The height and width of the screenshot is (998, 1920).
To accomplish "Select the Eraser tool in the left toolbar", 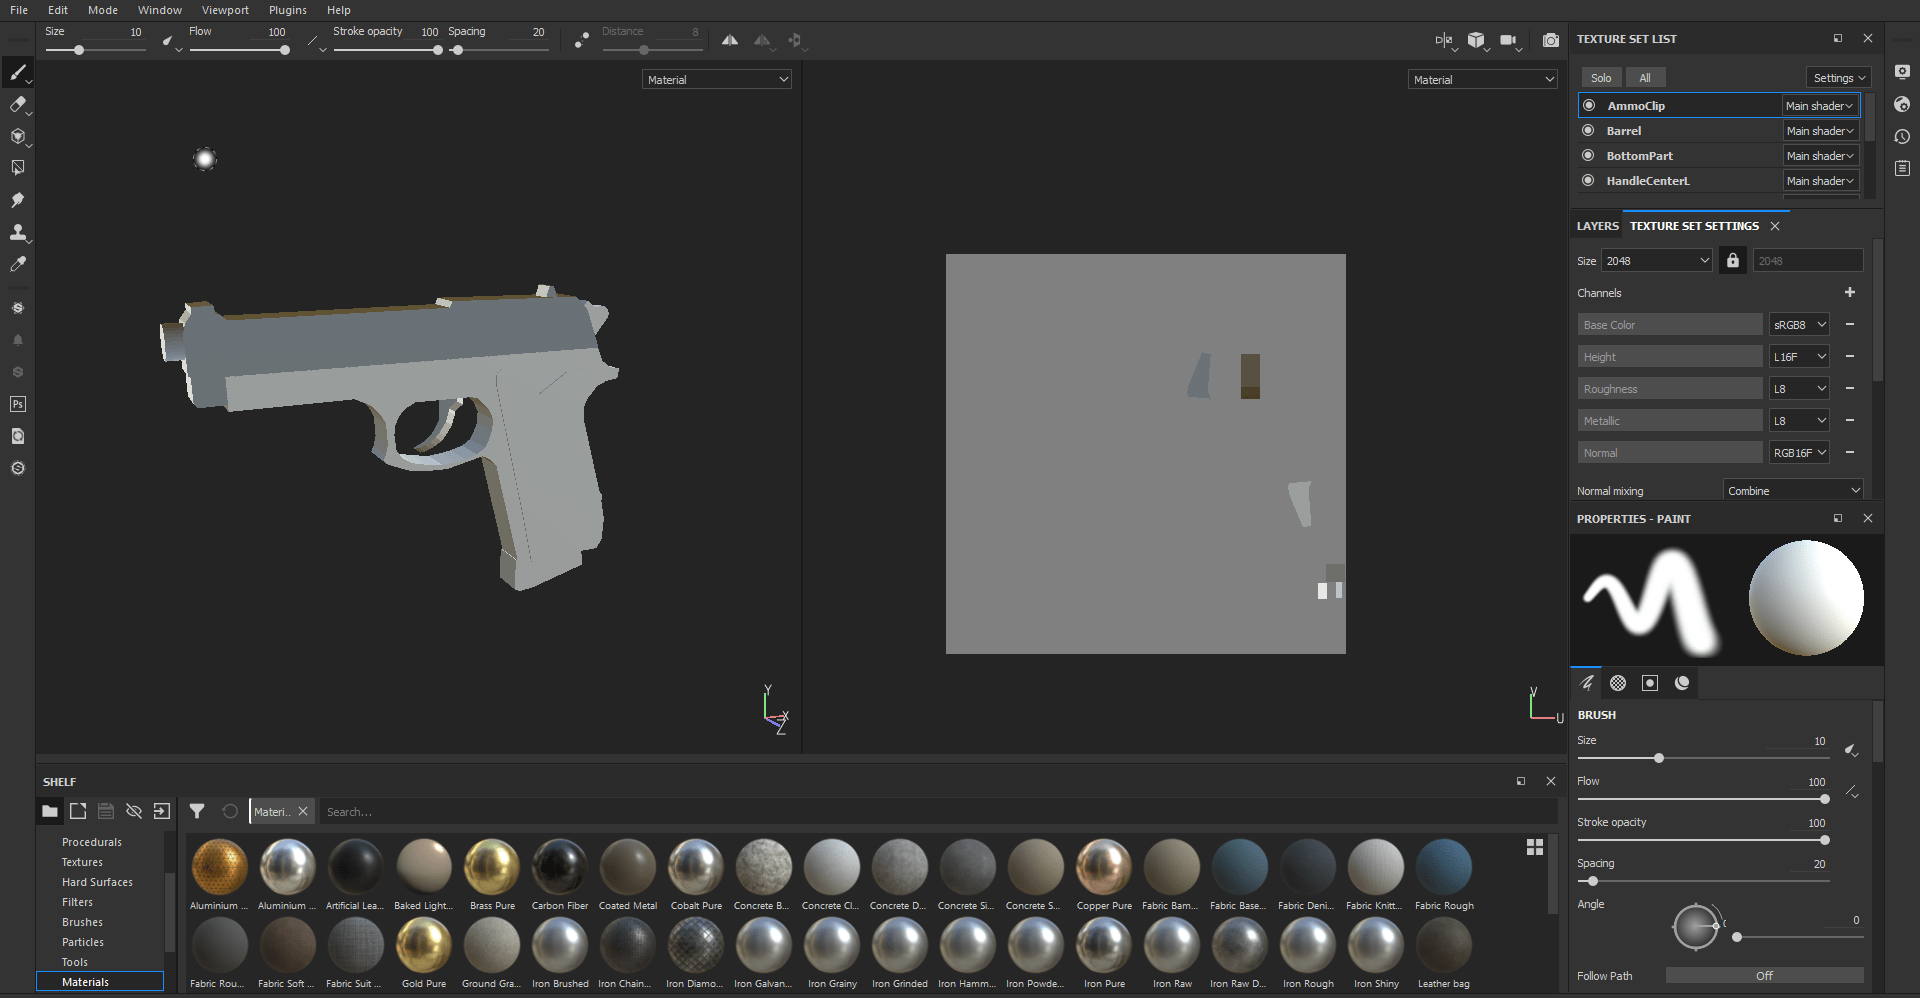I will (18, 105).
